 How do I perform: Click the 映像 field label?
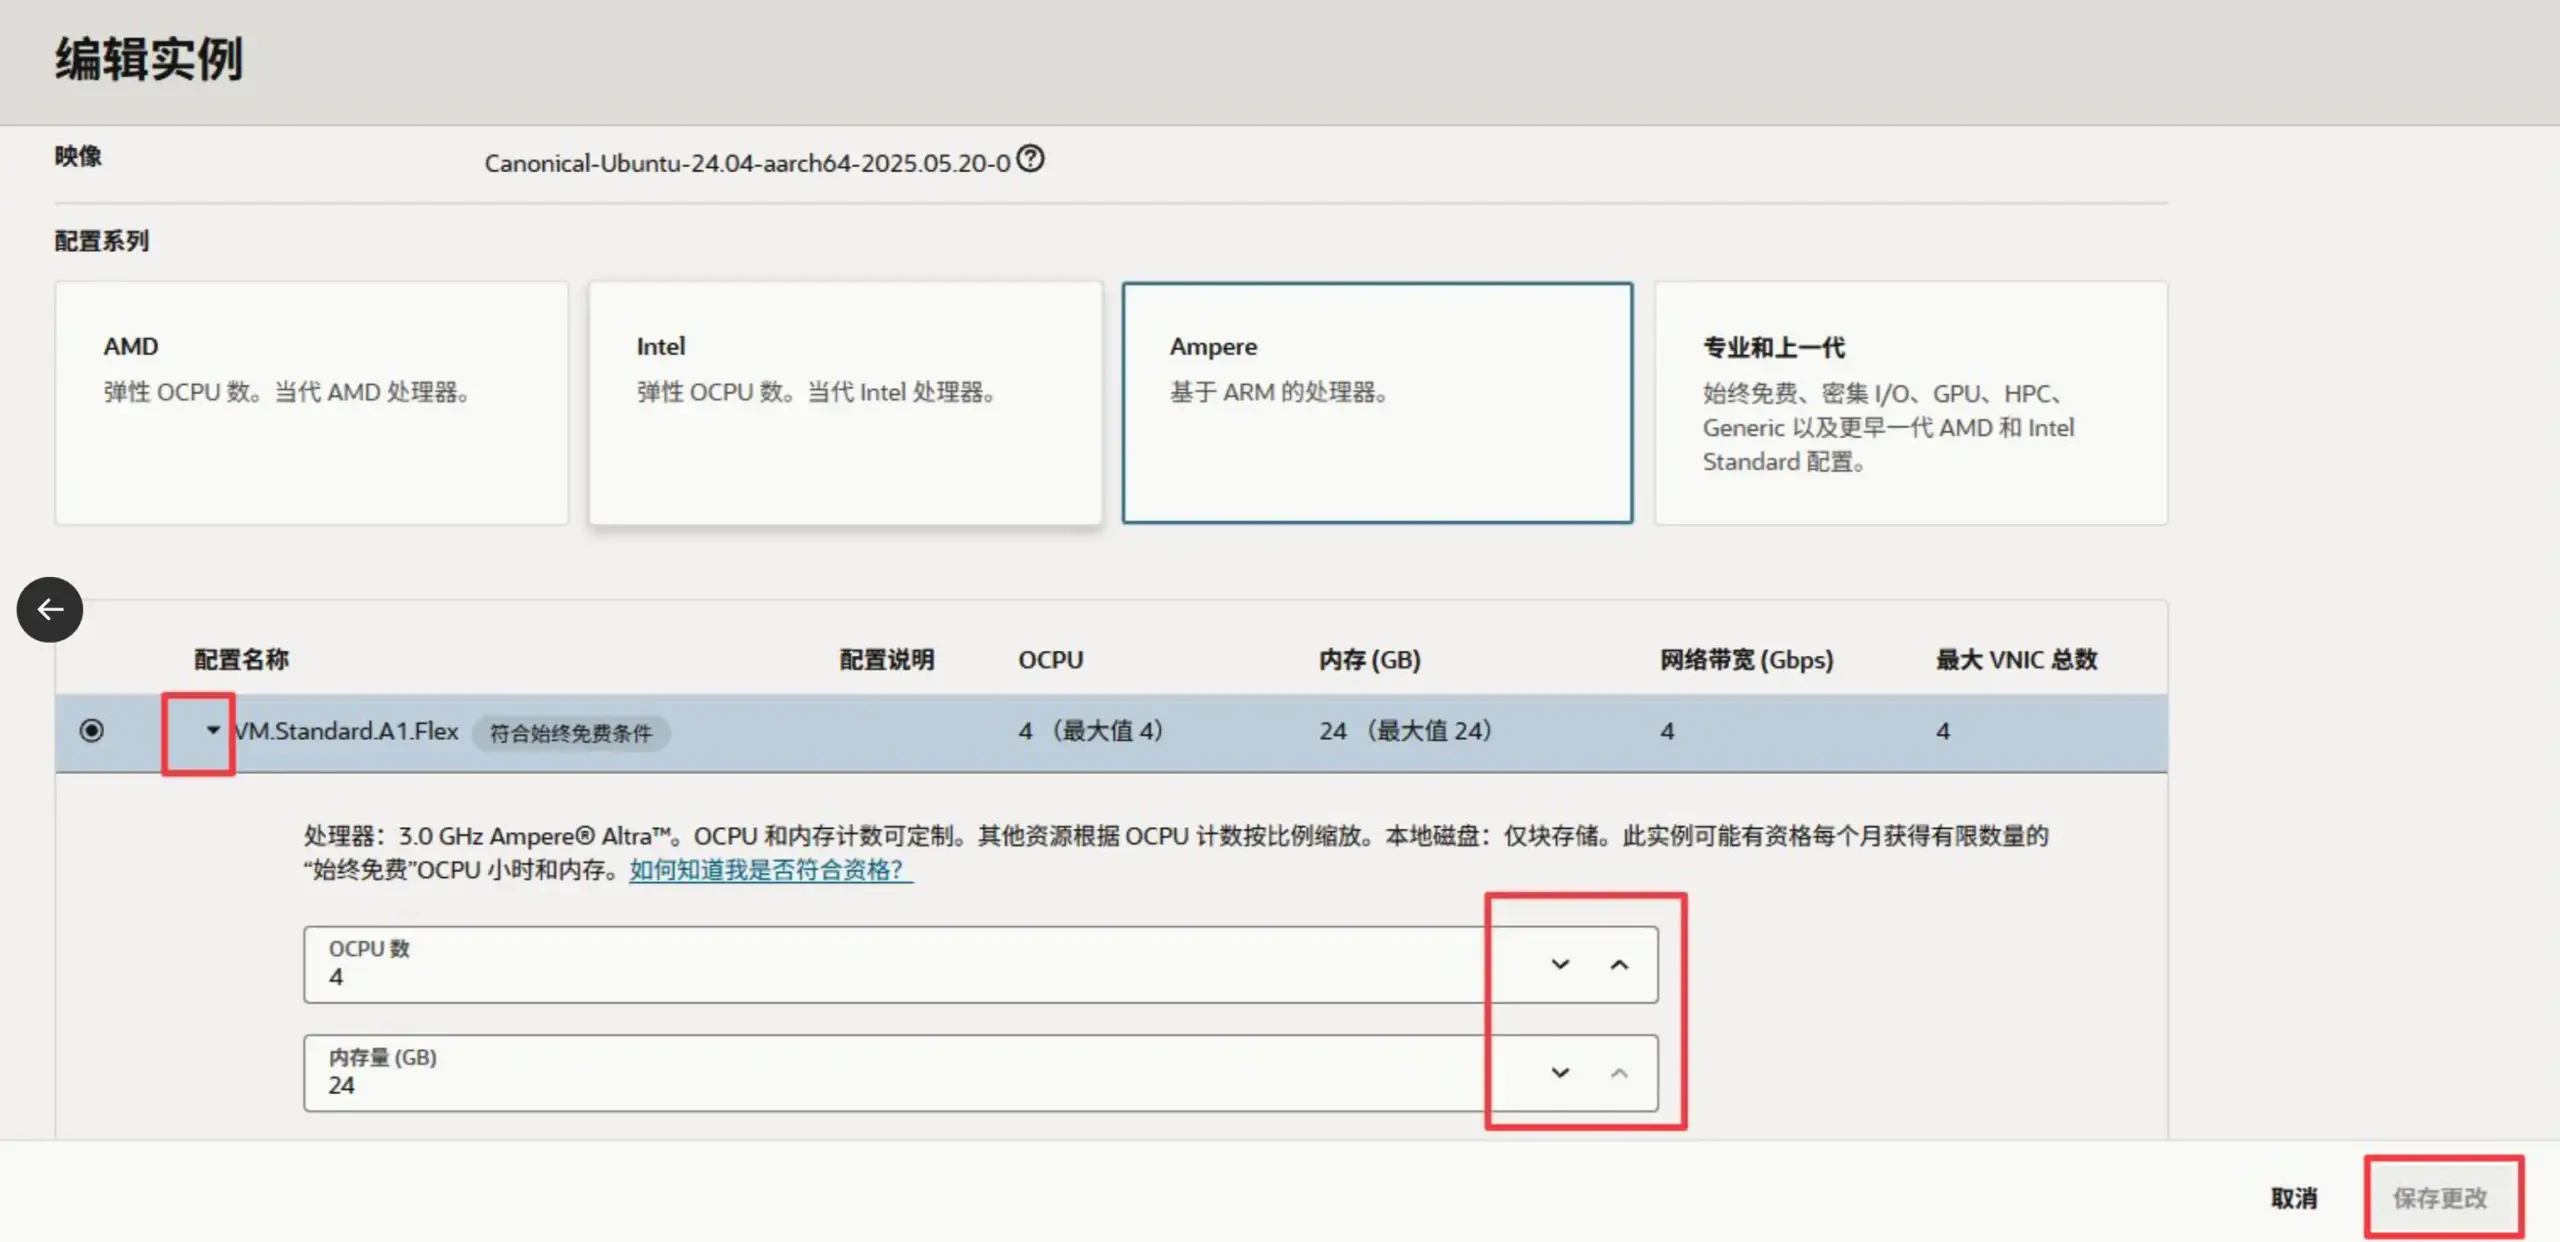[78, 156]
